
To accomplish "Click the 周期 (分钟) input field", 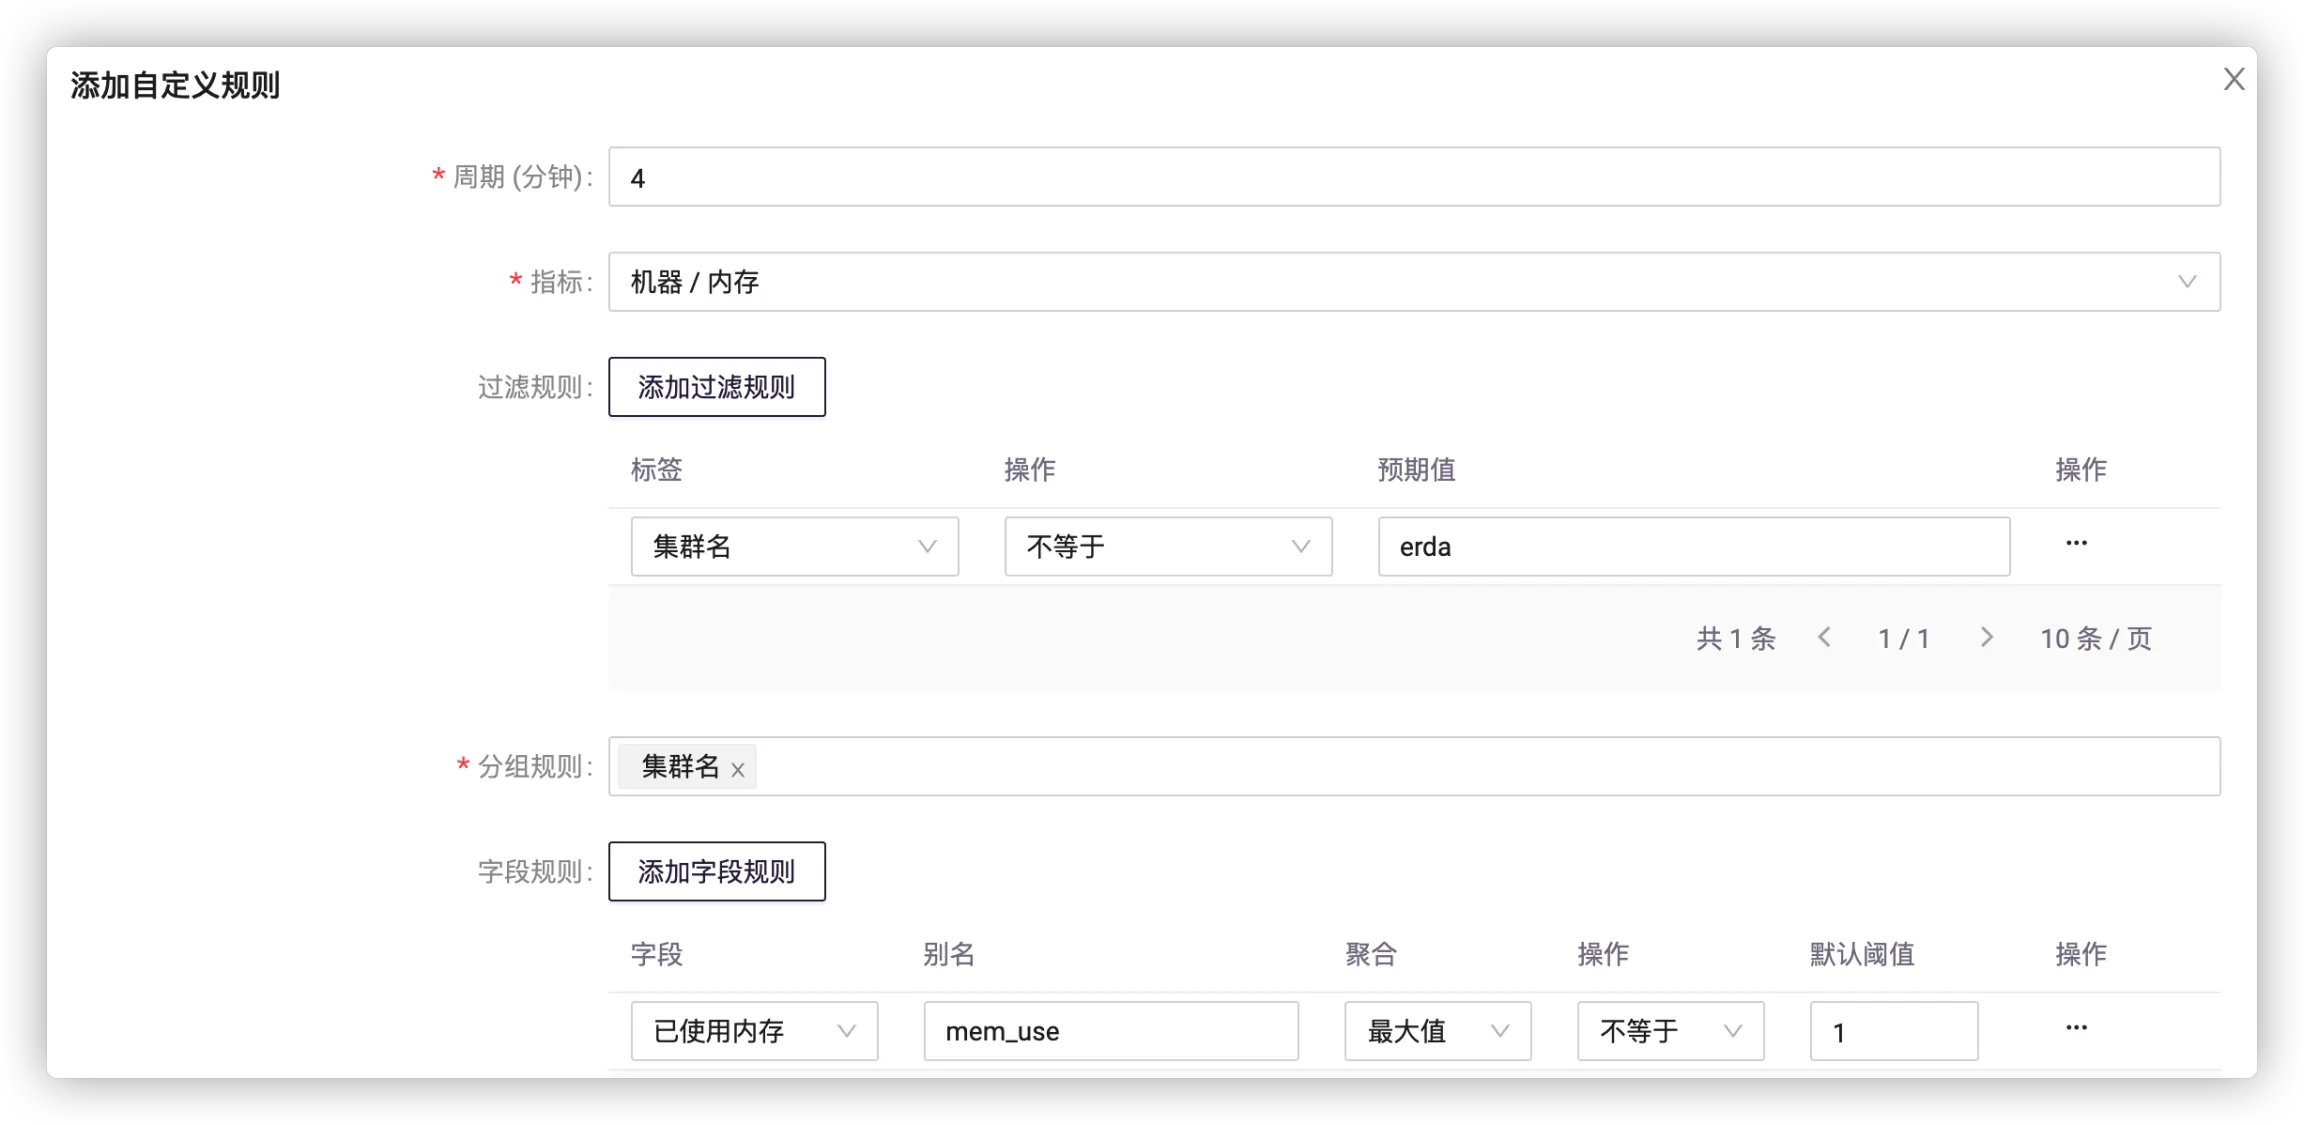I will (x=1414, y=178).
